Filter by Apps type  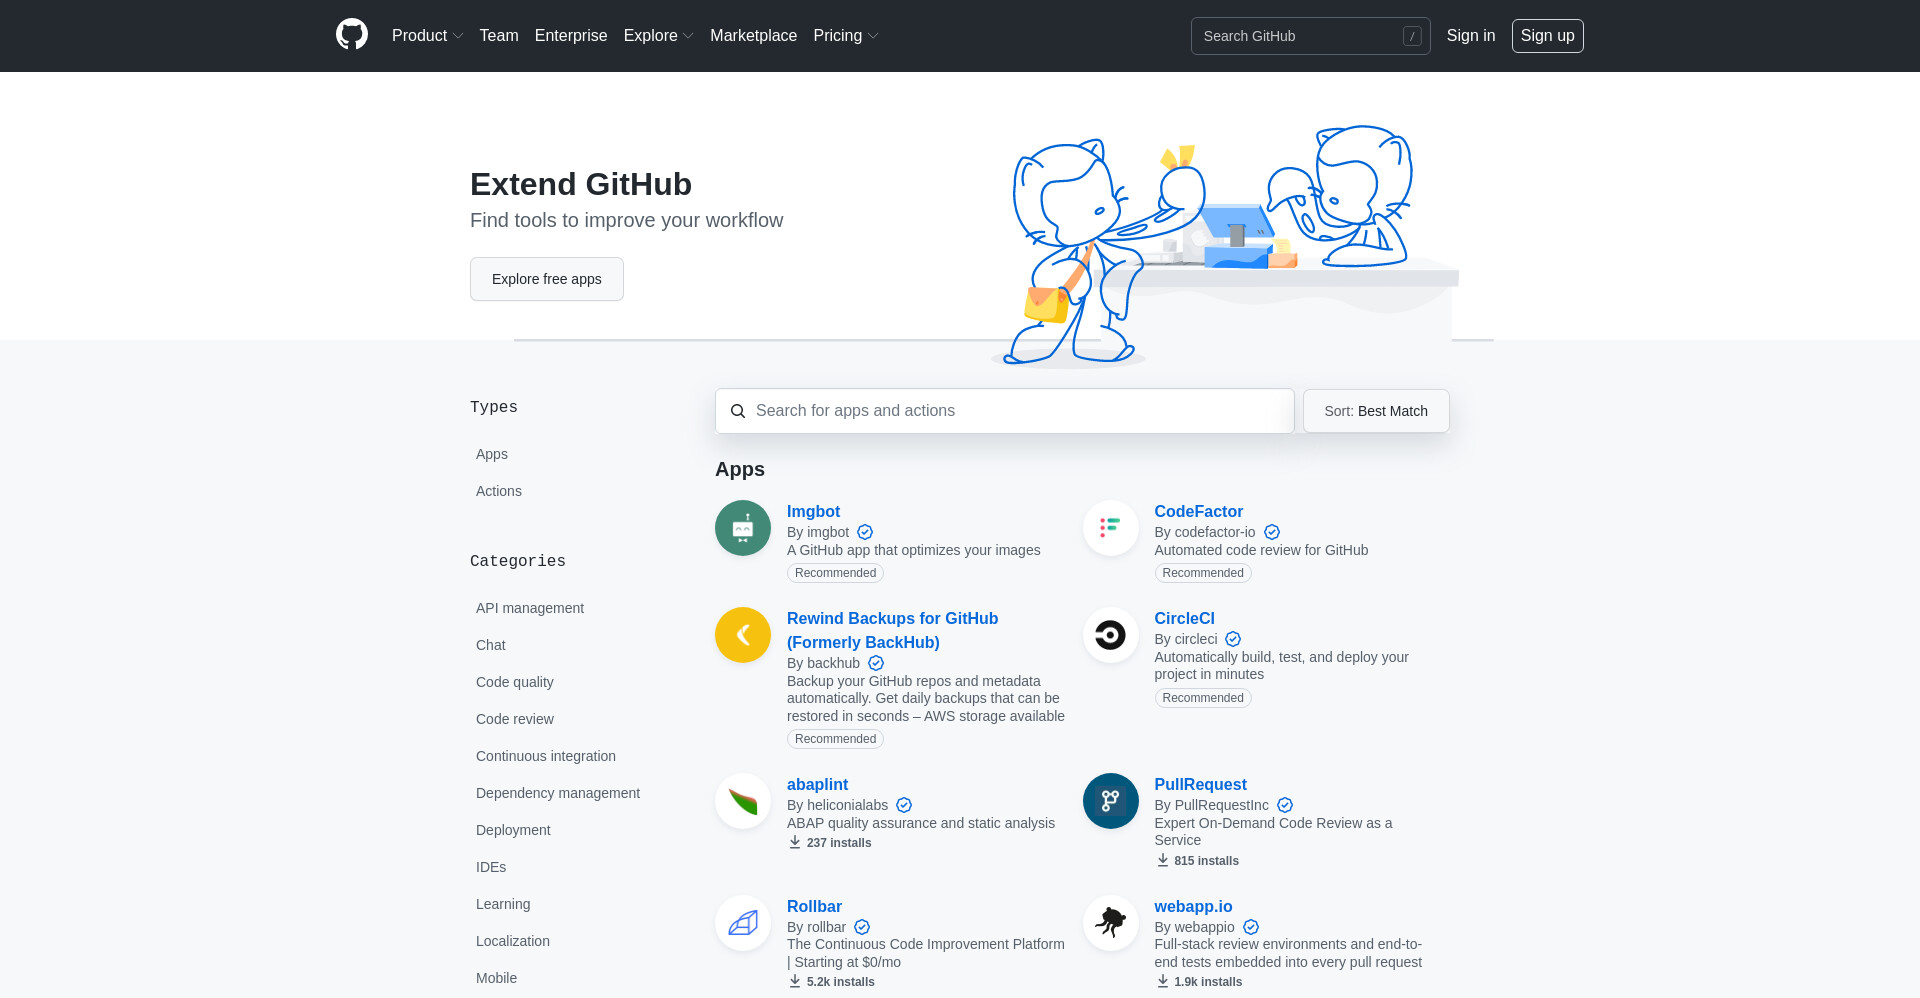pos(492,454)
